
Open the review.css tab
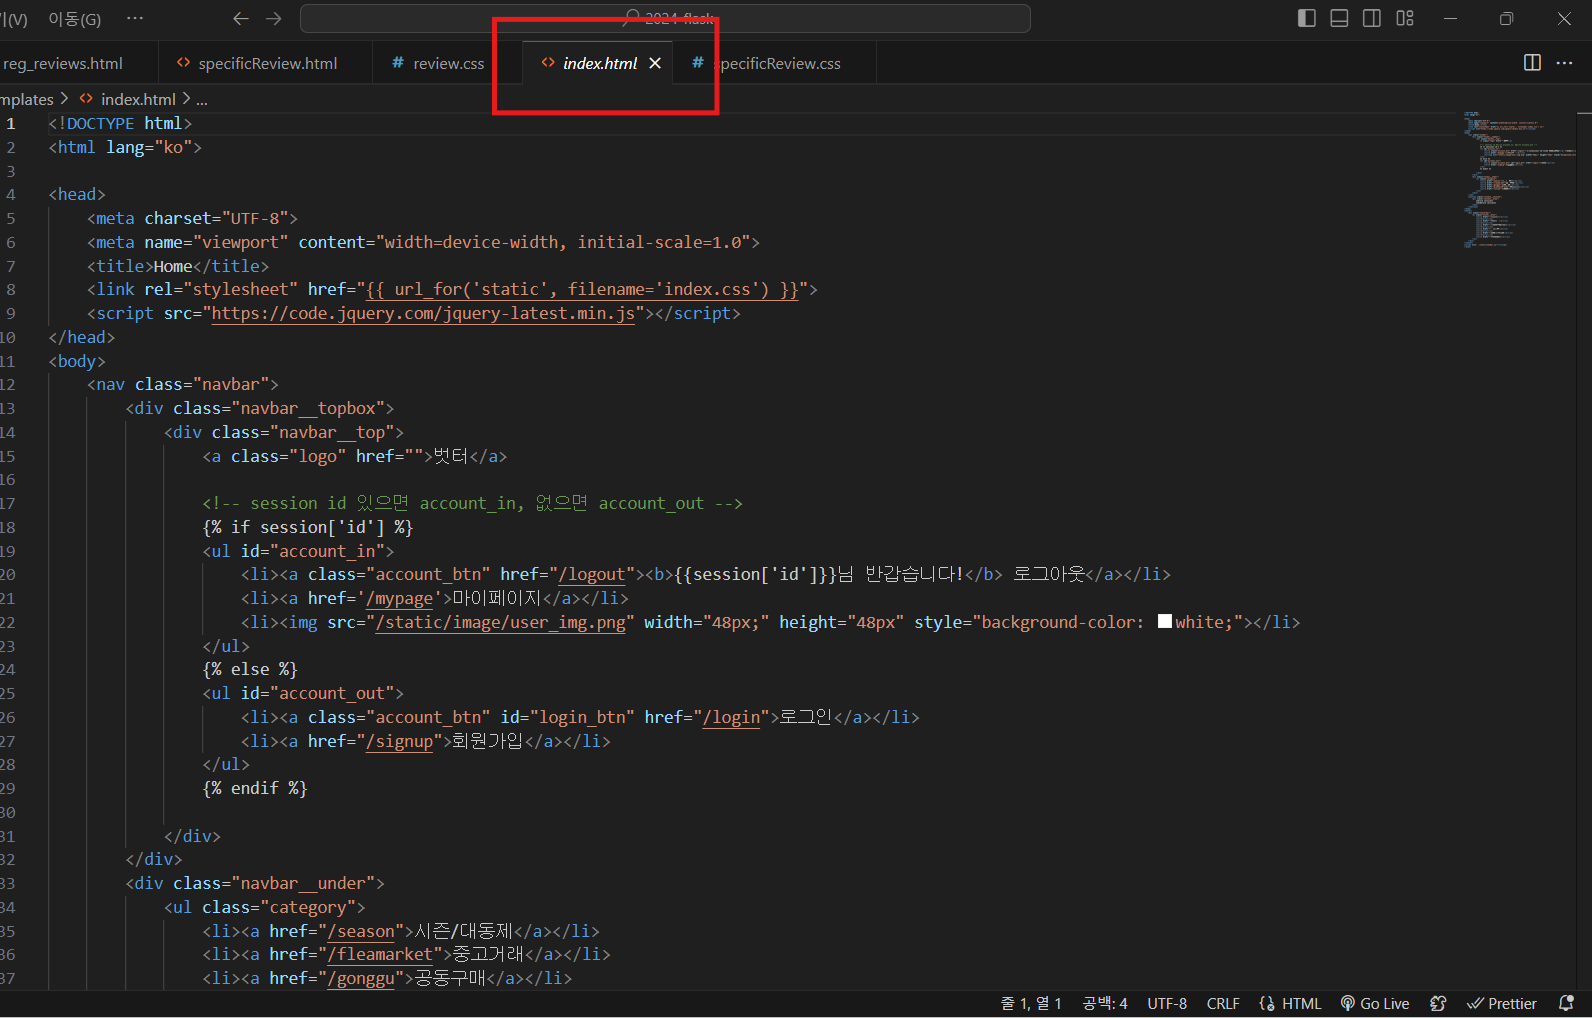tap(448, 63)
